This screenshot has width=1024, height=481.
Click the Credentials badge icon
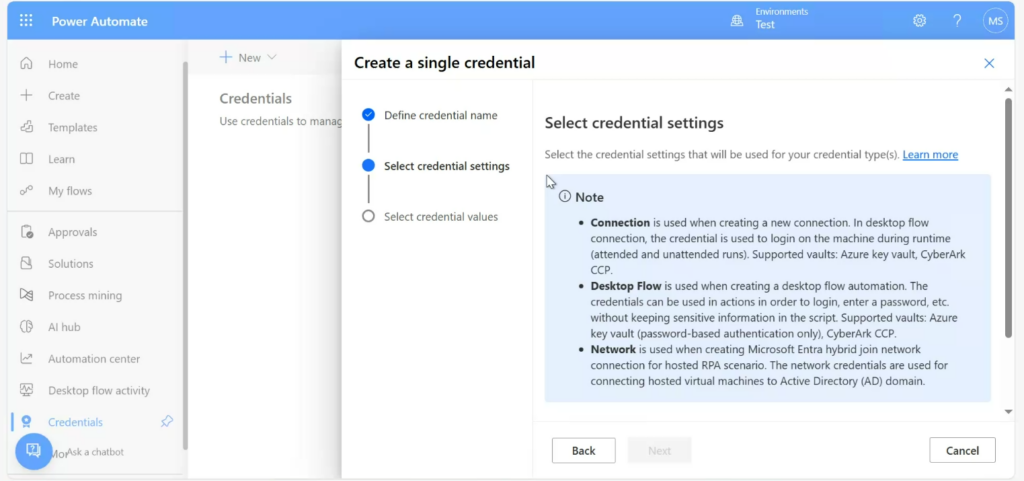[x=26, y=422]
